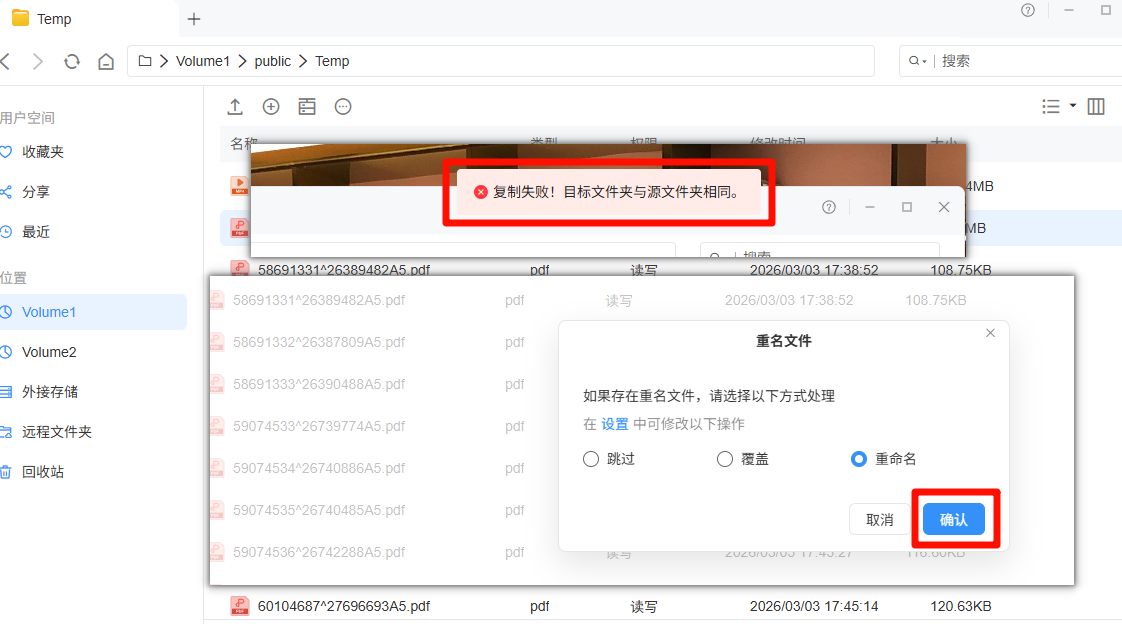Click Temp in the breadcrumb path
Viewport: 1122px width, 624px height.
[x=332, y=62]
